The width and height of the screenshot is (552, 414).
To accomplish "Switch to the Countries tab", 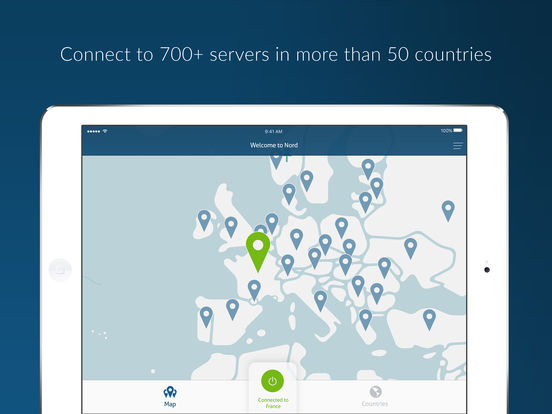I will [375, 396].
